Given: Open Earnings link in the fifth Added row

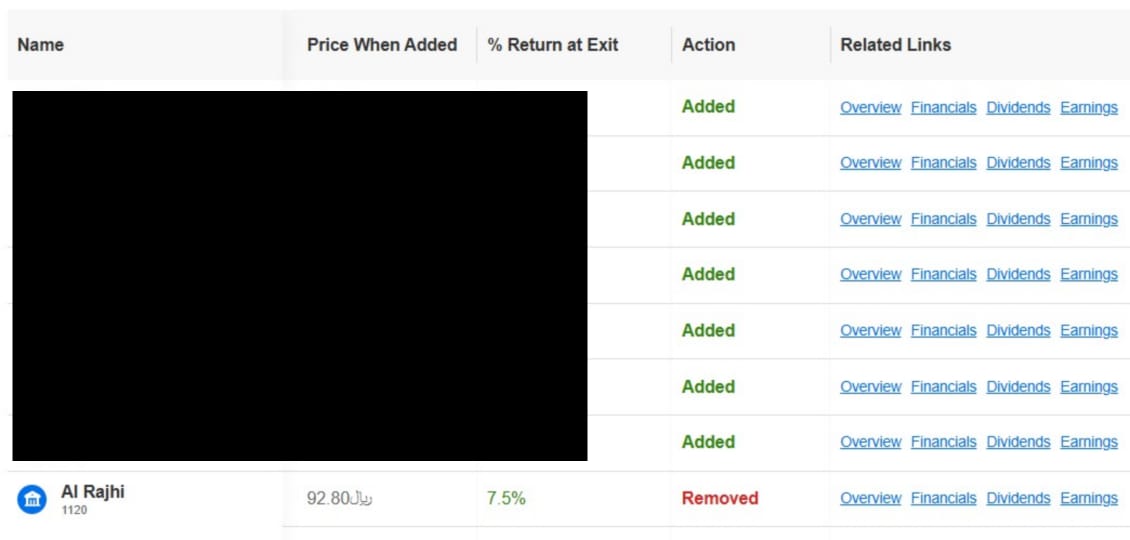Looking at the screenshot, I should coord(1089,331).
